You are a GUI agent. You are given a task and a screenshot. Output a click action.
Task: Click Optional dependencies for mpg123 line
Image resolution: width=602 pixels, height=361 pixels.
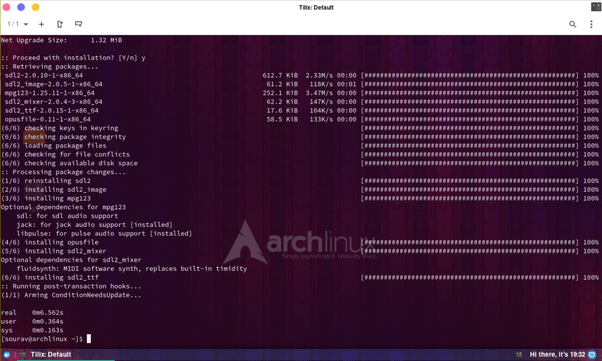[x=63, y=207]
